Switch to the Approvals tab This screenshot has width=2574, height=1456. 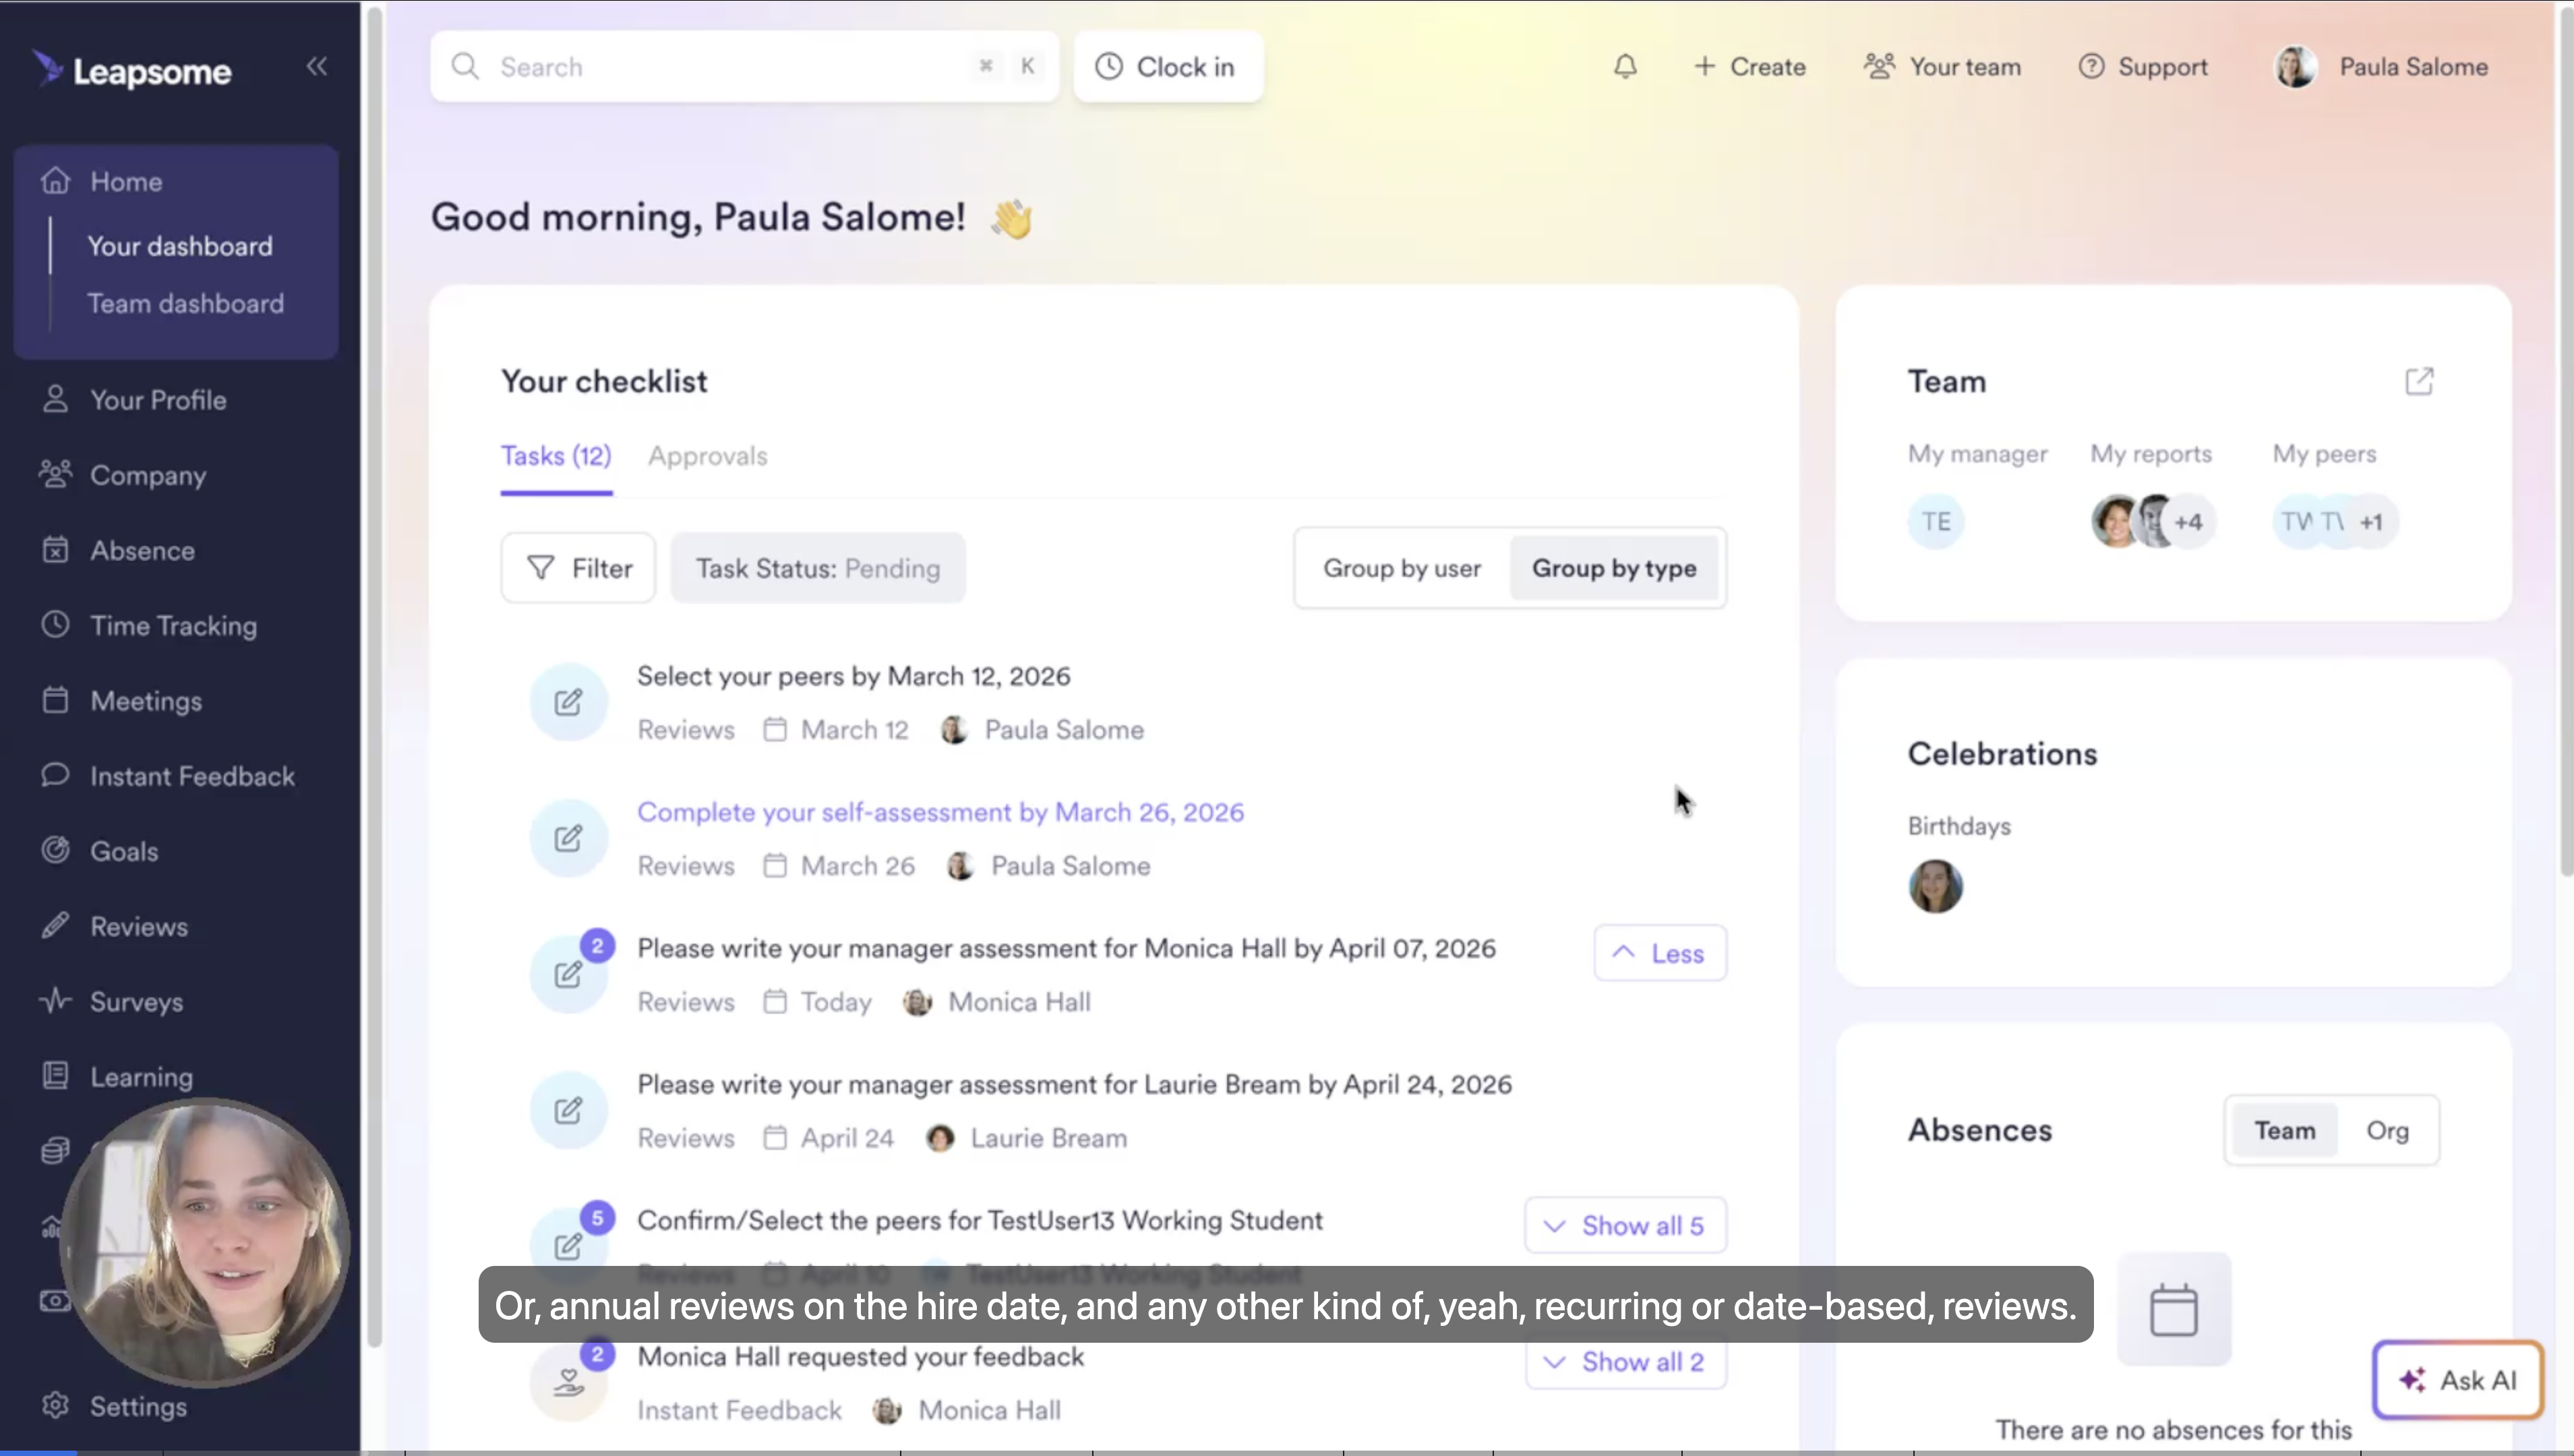point(707,456)
